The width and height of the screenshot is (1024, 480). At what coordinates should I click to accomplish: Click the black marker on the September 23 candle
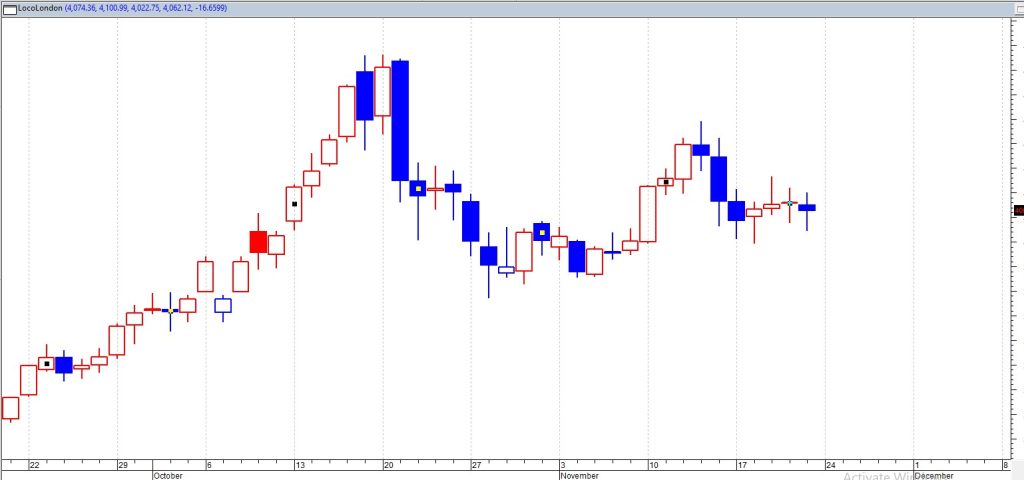click(47, 364)
